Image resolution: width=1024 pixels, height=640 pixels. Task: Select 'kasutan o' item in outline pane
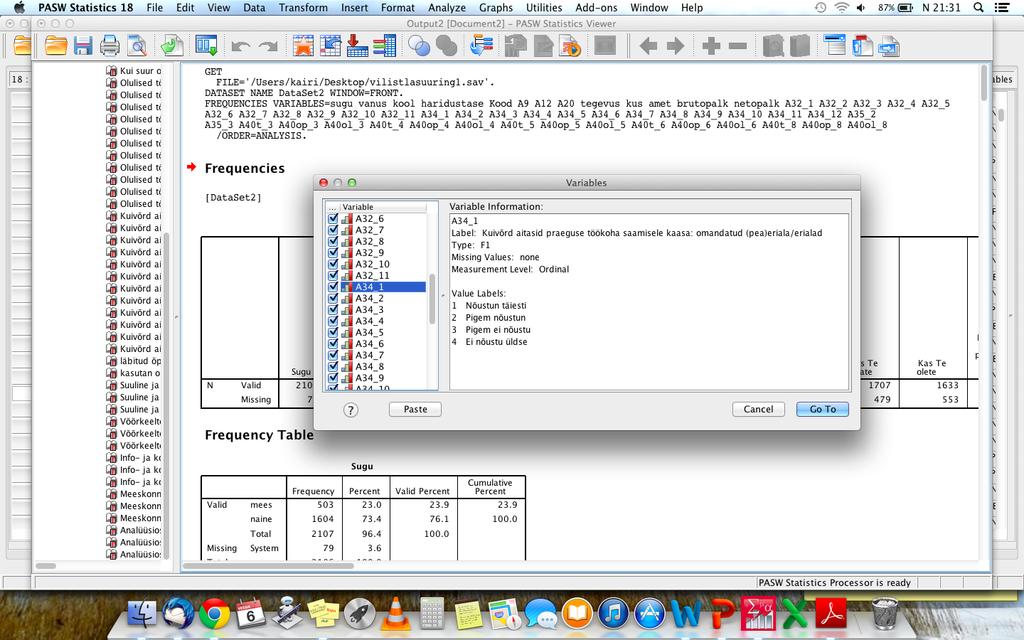point(139,373)
